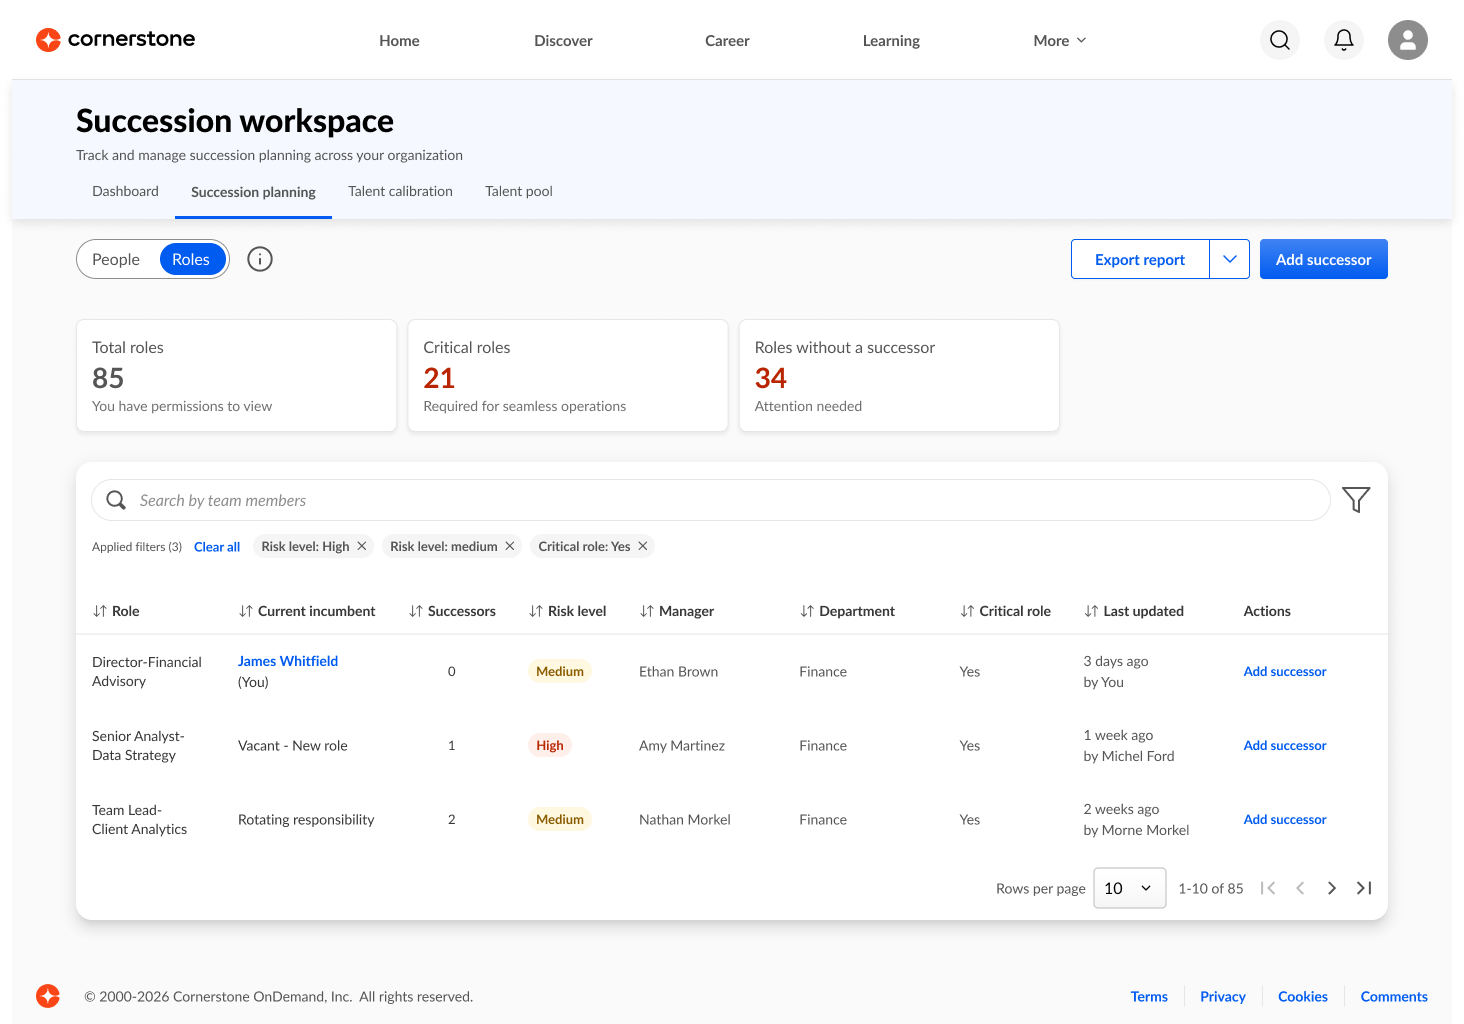Click the Search by team members field
This screenshot has height=1024, width=1464.
[x=711, y=500]
